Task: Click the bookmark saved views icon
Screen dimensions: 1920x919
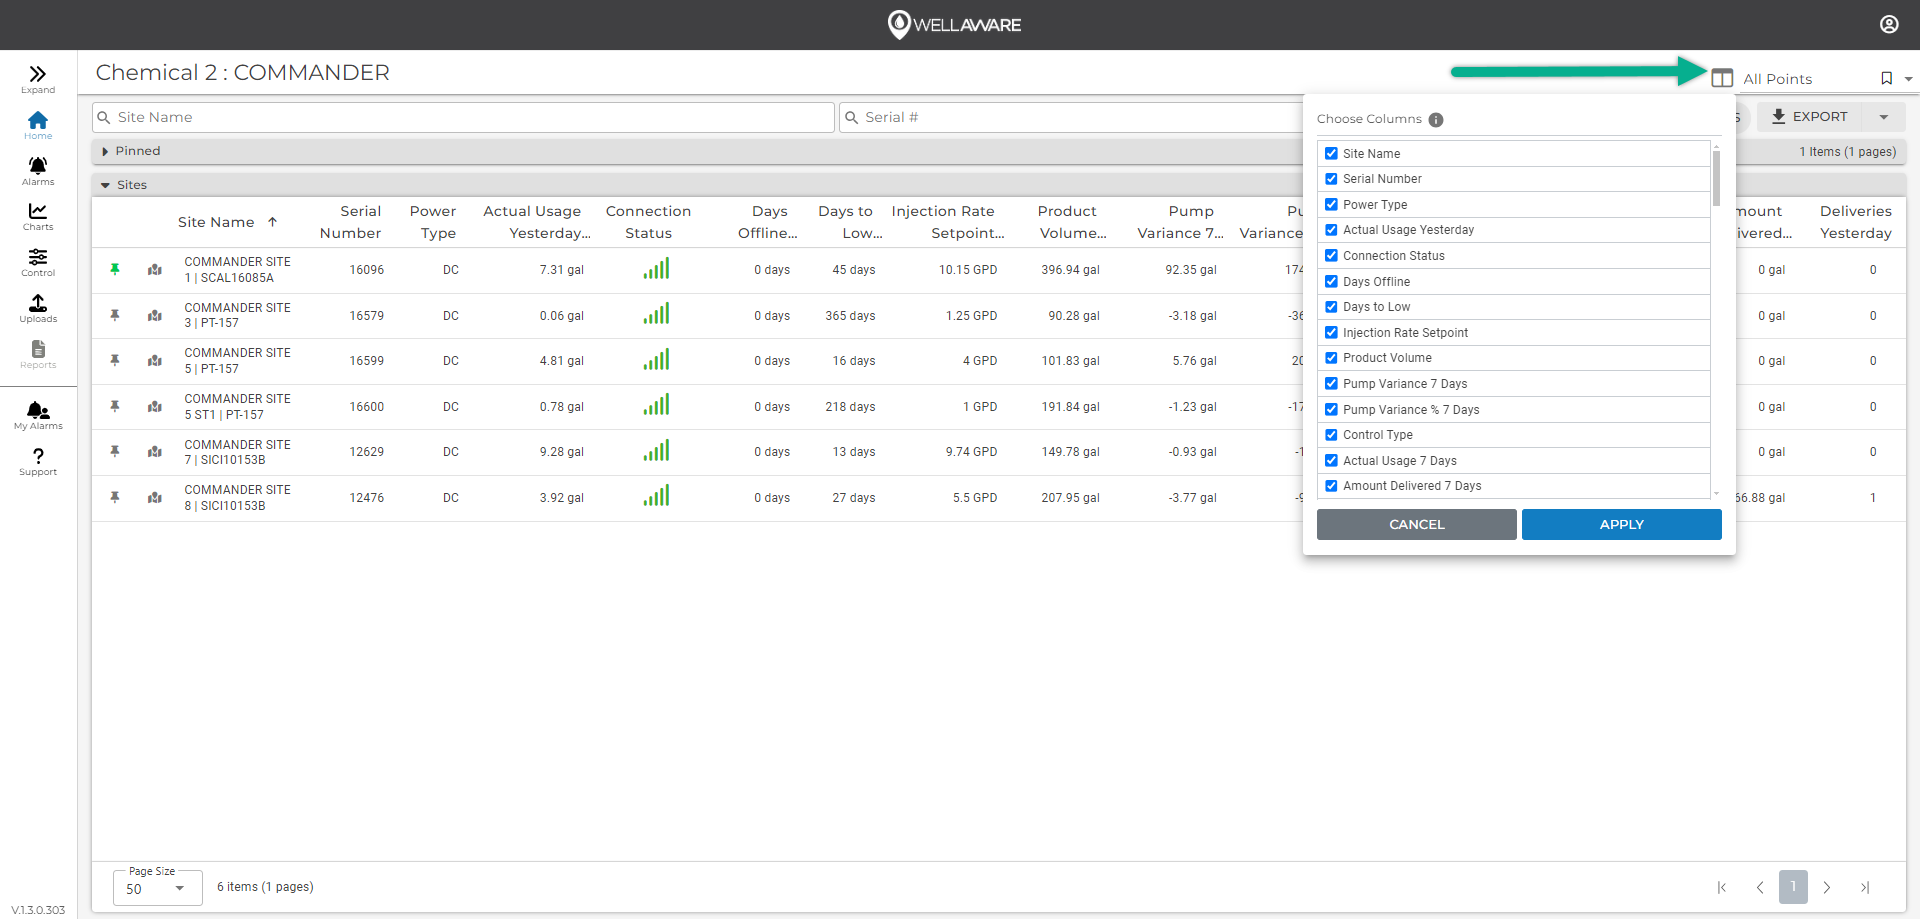Action: pos(1886,78)
